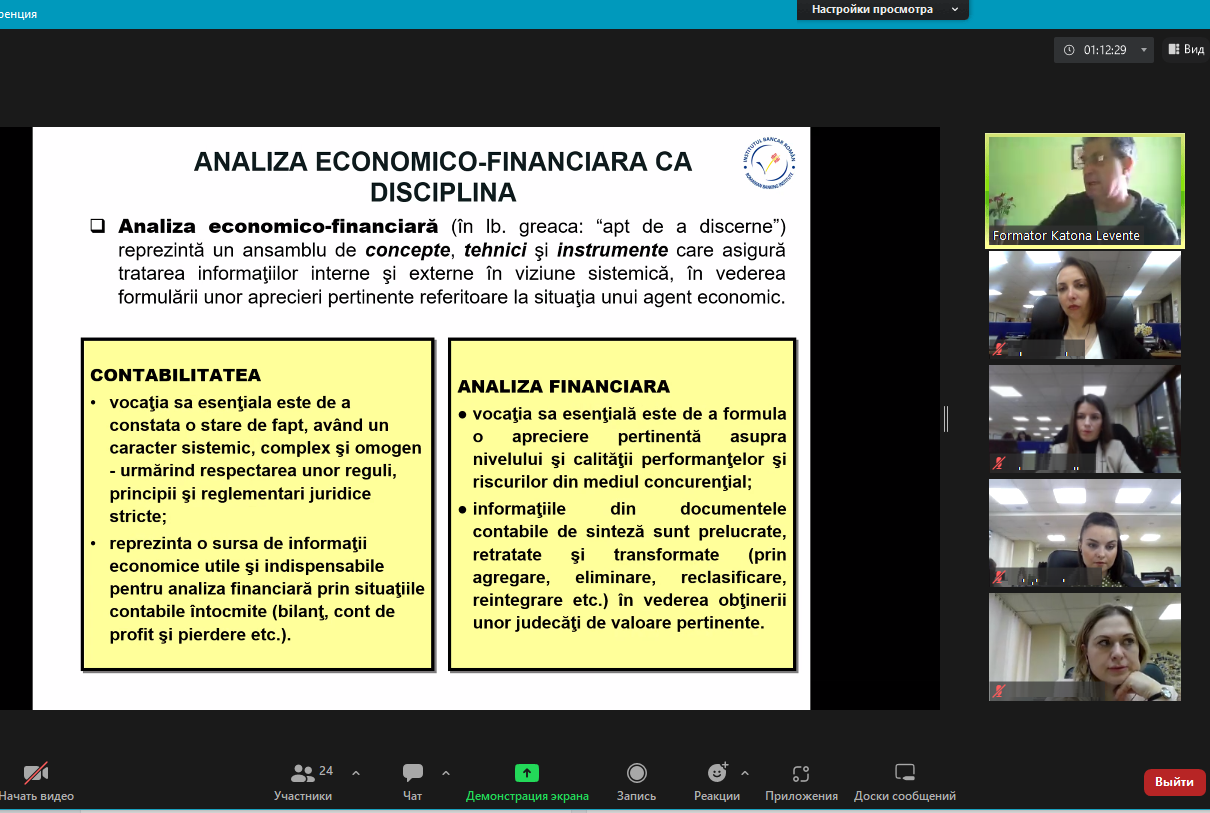Expand the arrow beside Участники

coord(356,773)
